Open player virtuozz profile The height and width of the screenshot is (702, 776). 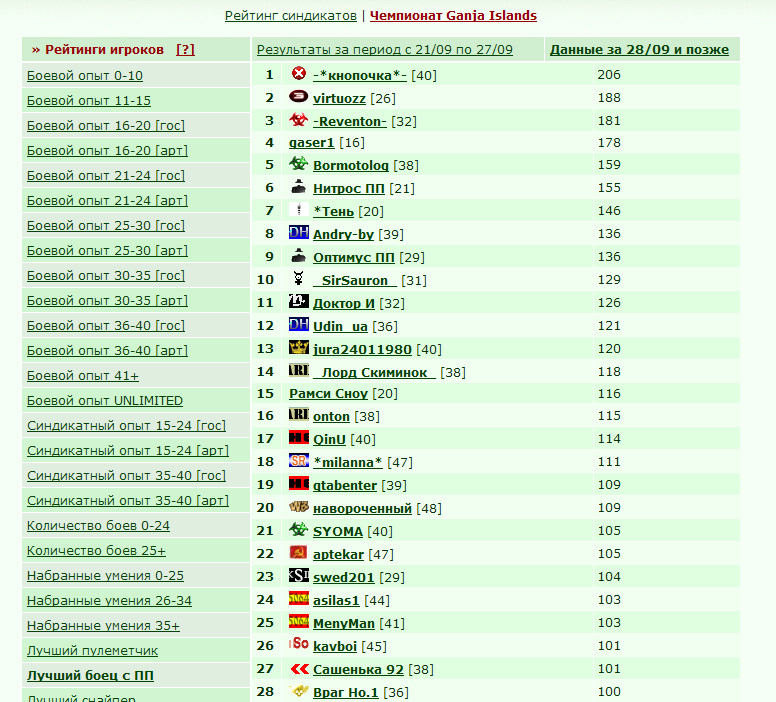pyautogui.click(x=340, y=99)
